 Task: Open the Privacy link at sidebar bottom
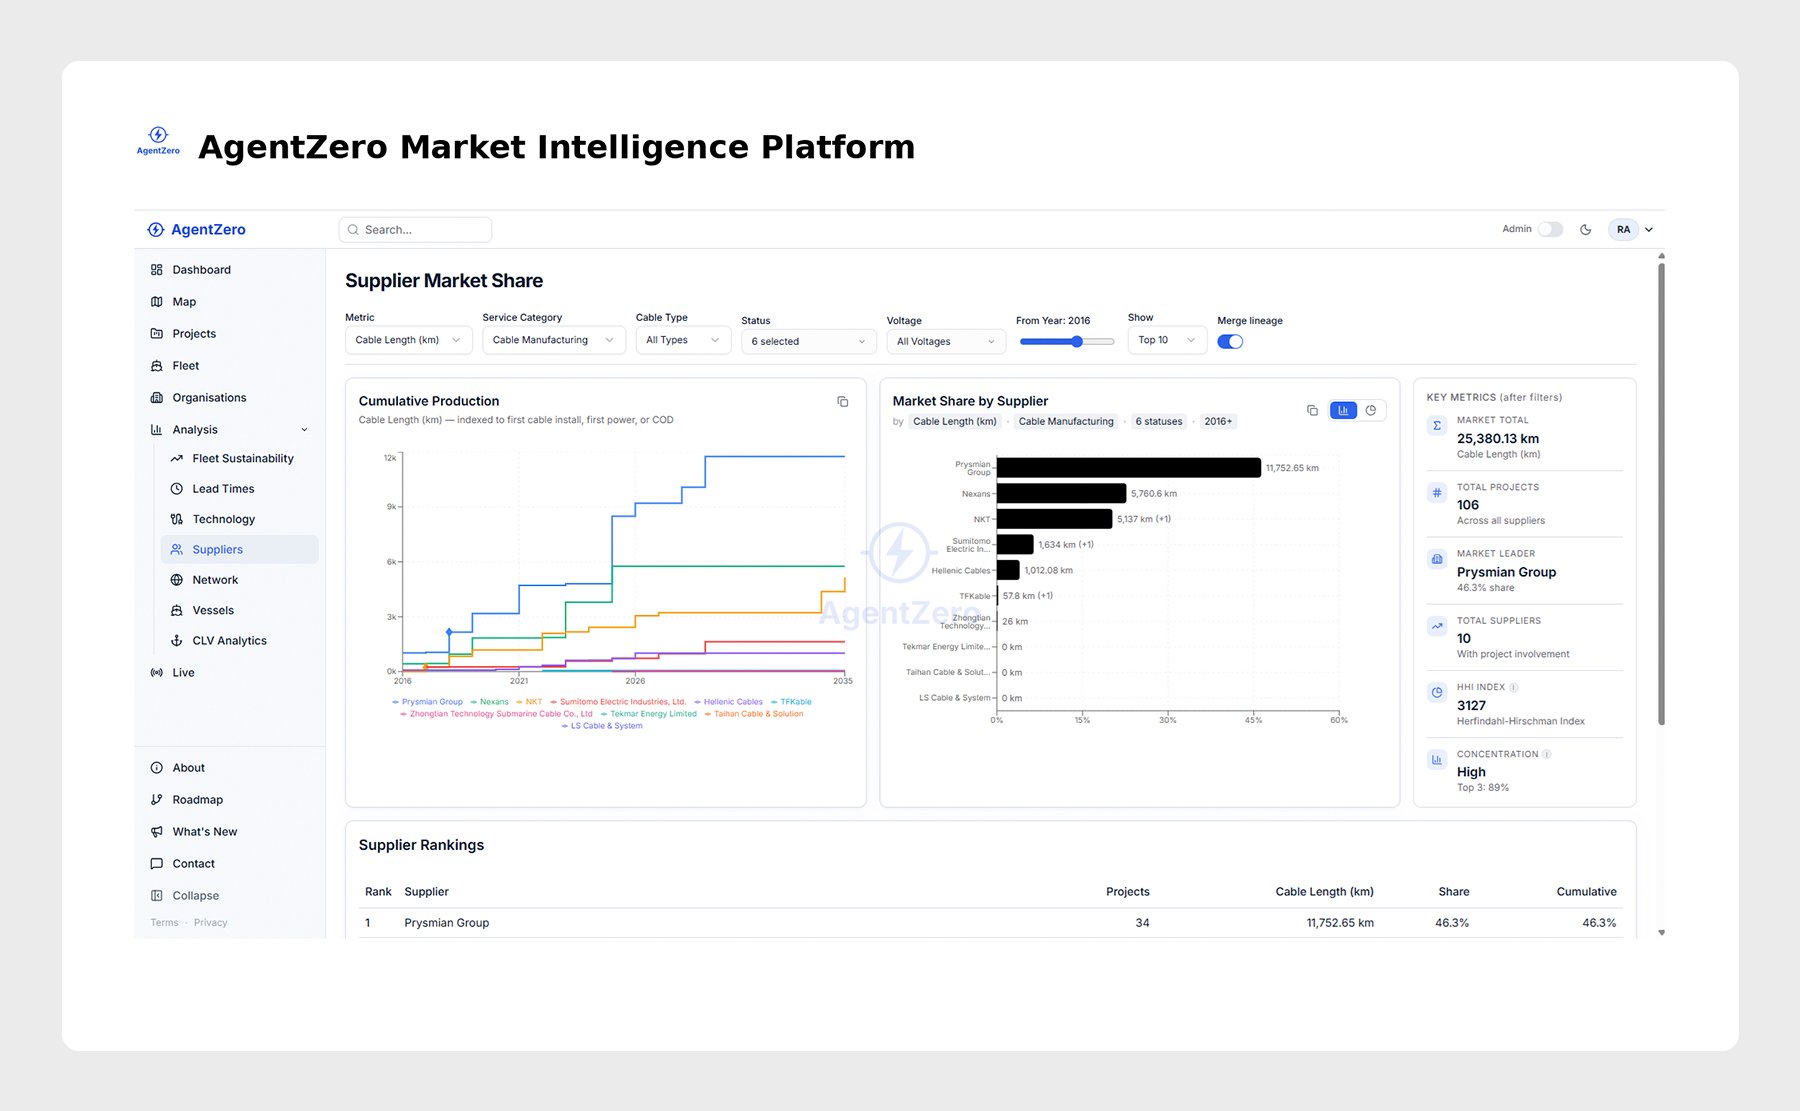click(210, 922)
